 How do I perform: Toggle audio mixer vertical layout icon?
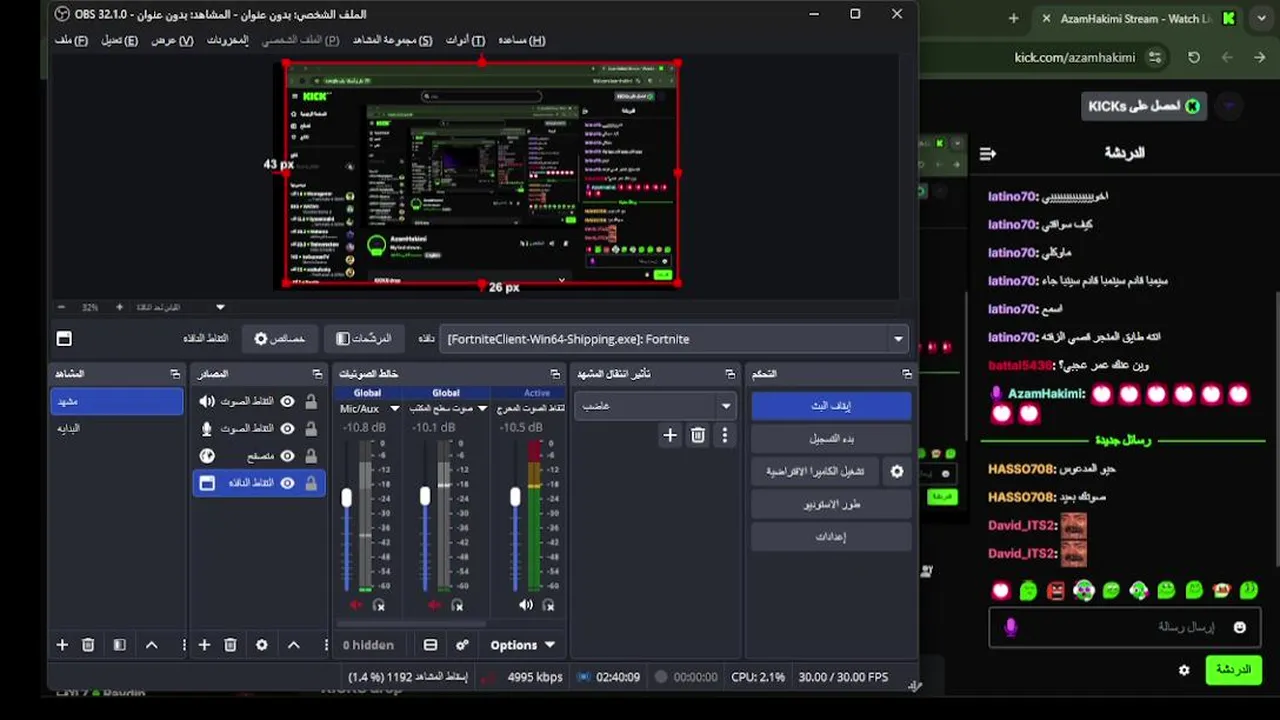coord(430,645)
